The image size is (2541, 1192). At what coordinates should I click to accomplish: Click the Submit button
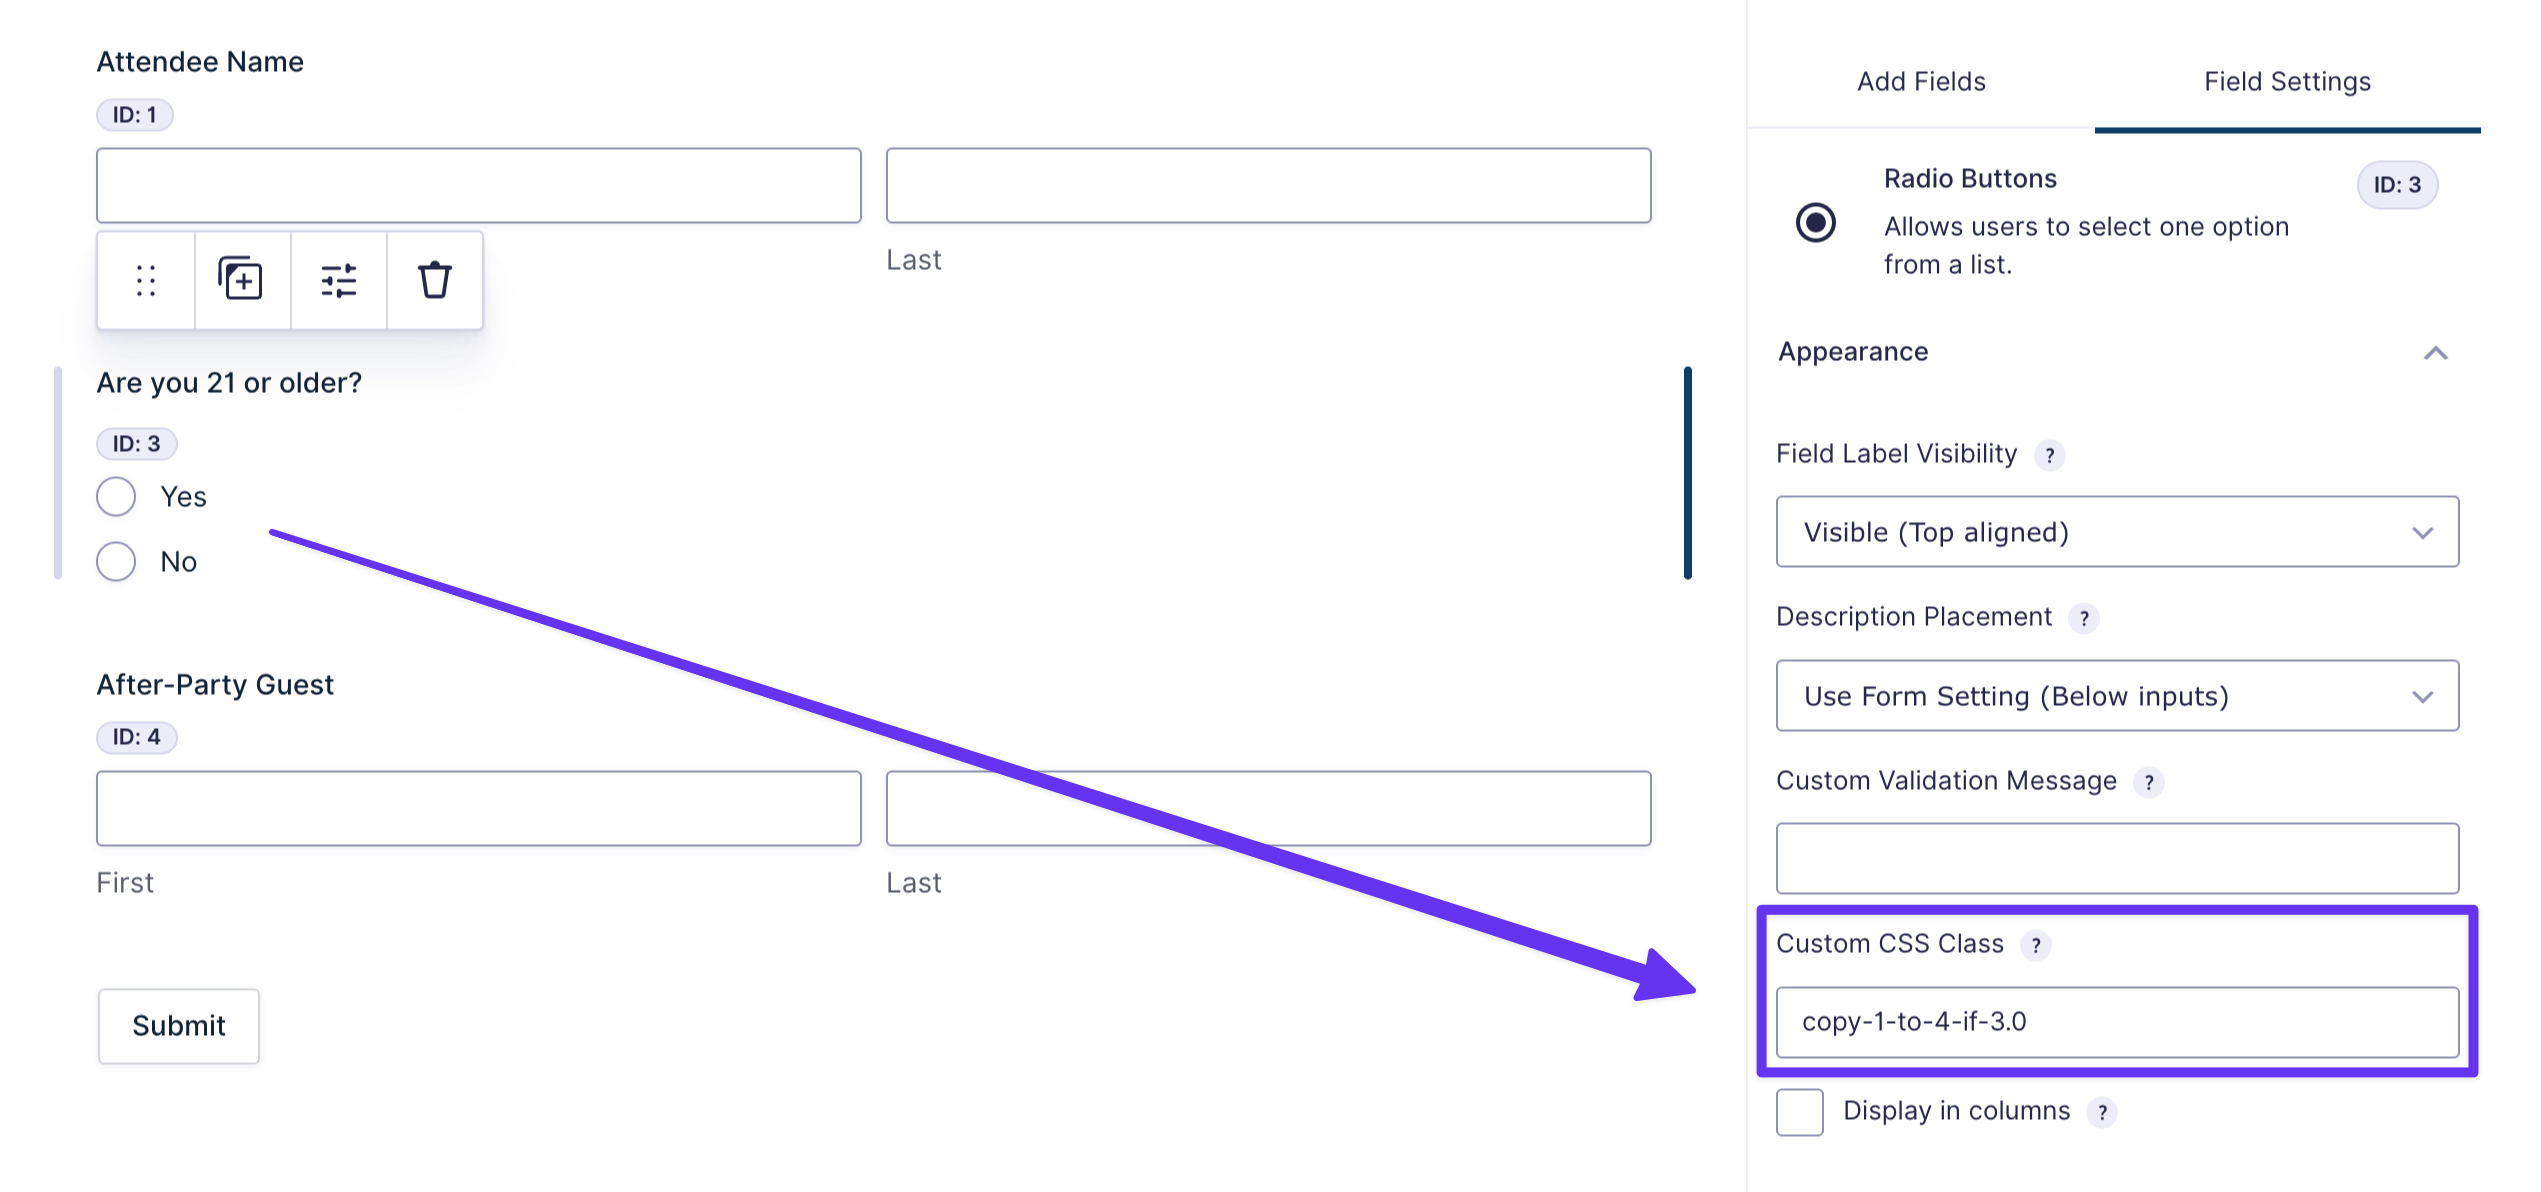[179, 1025]
